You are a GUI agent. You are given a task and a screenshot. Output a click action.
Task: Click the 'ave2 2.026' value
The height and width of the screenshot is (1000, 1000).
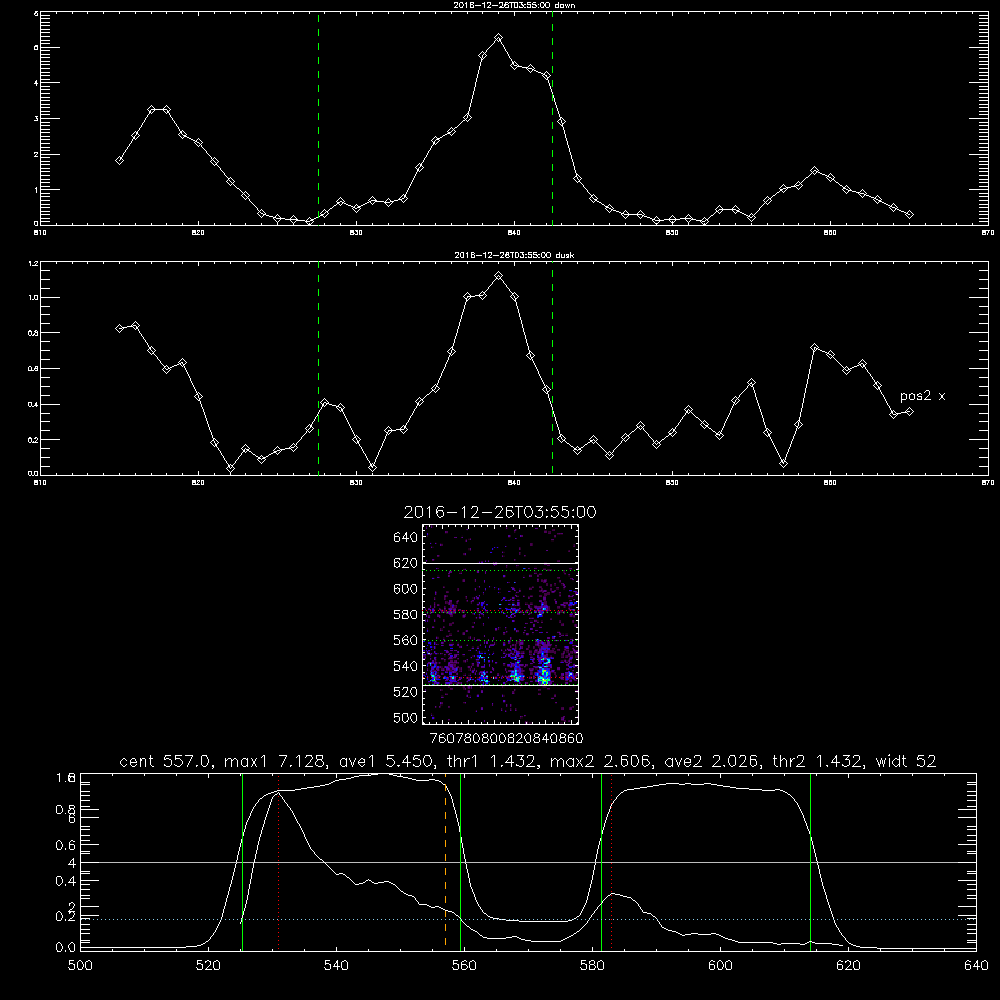[711, 761]
